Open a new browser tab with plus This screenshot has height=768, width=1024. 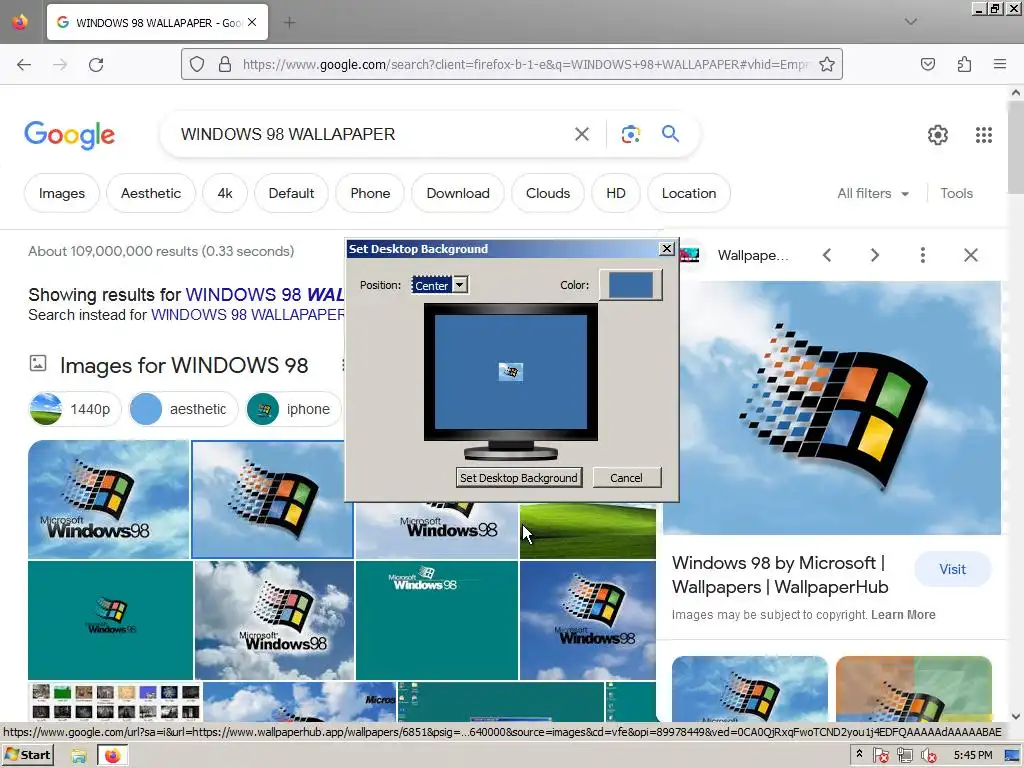pyautogui.click(x=289, y=23)
